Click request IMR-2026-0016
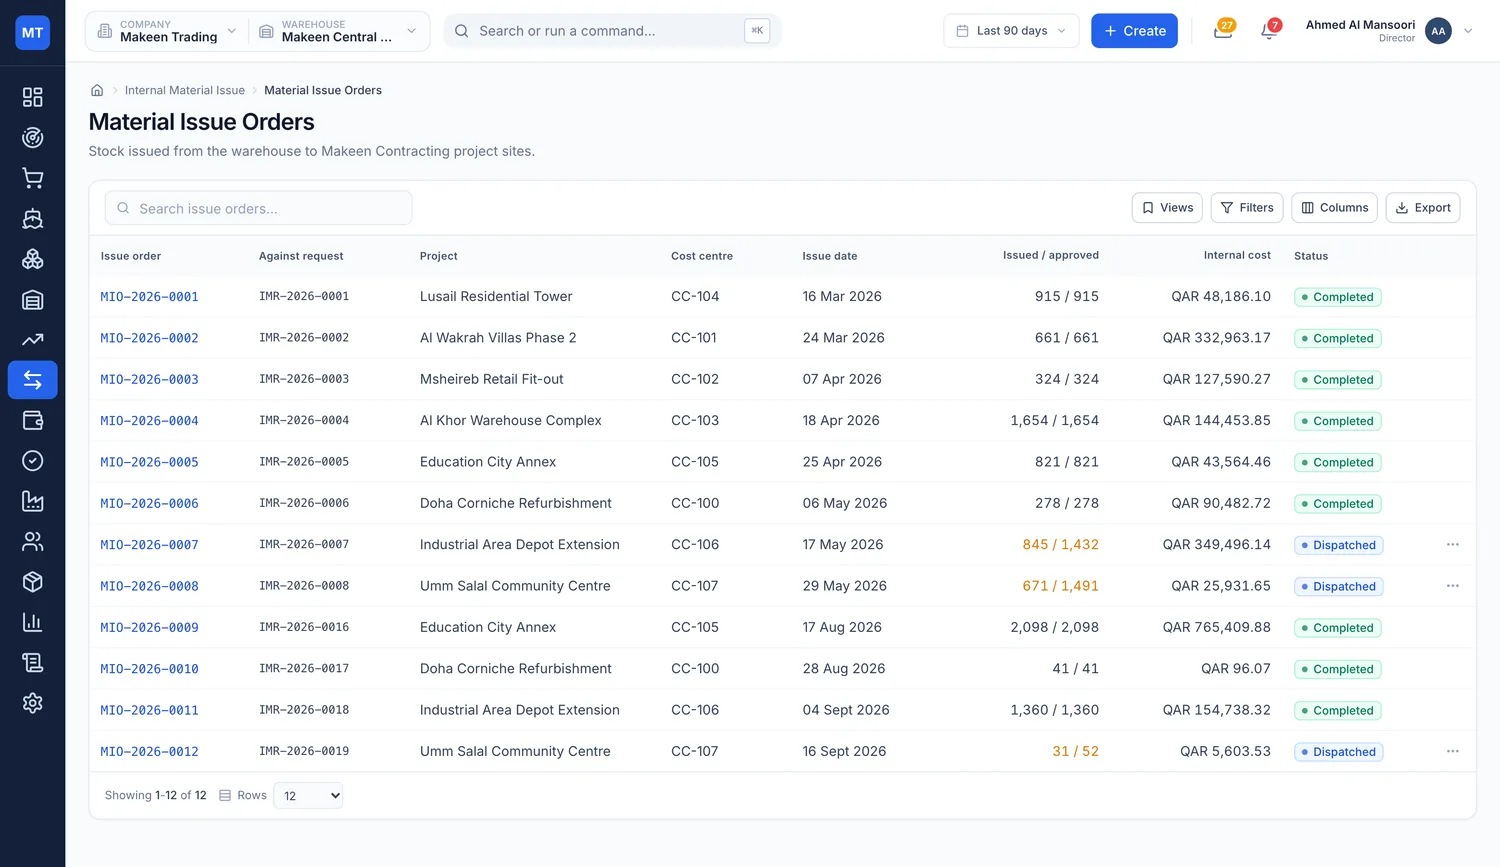The height and width of the screenshot is (867, 1500). [304, 627]
